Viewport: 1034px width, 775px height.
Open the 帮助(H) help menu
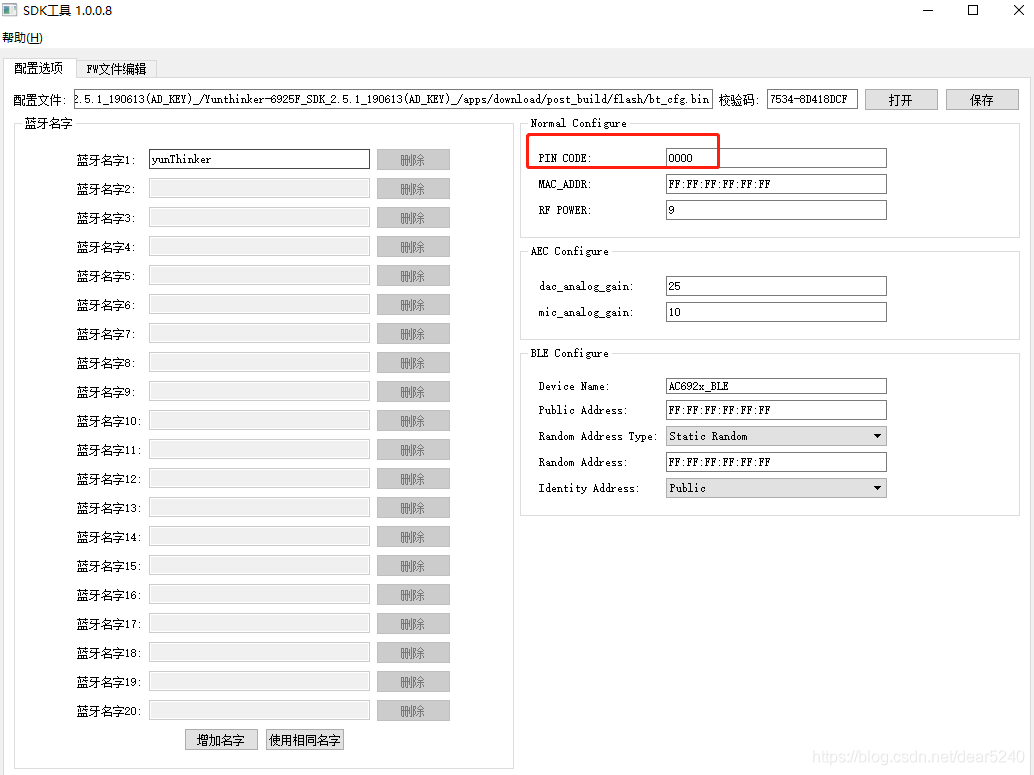point(22,38)
